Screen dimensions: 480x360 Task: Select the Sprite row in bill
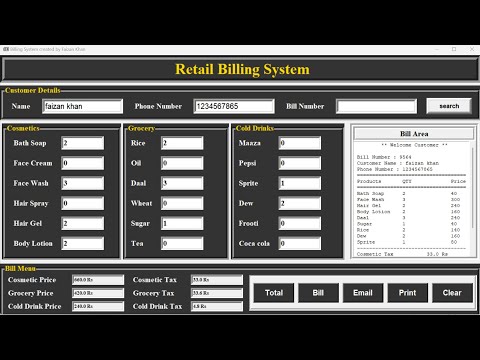(407, 242)
